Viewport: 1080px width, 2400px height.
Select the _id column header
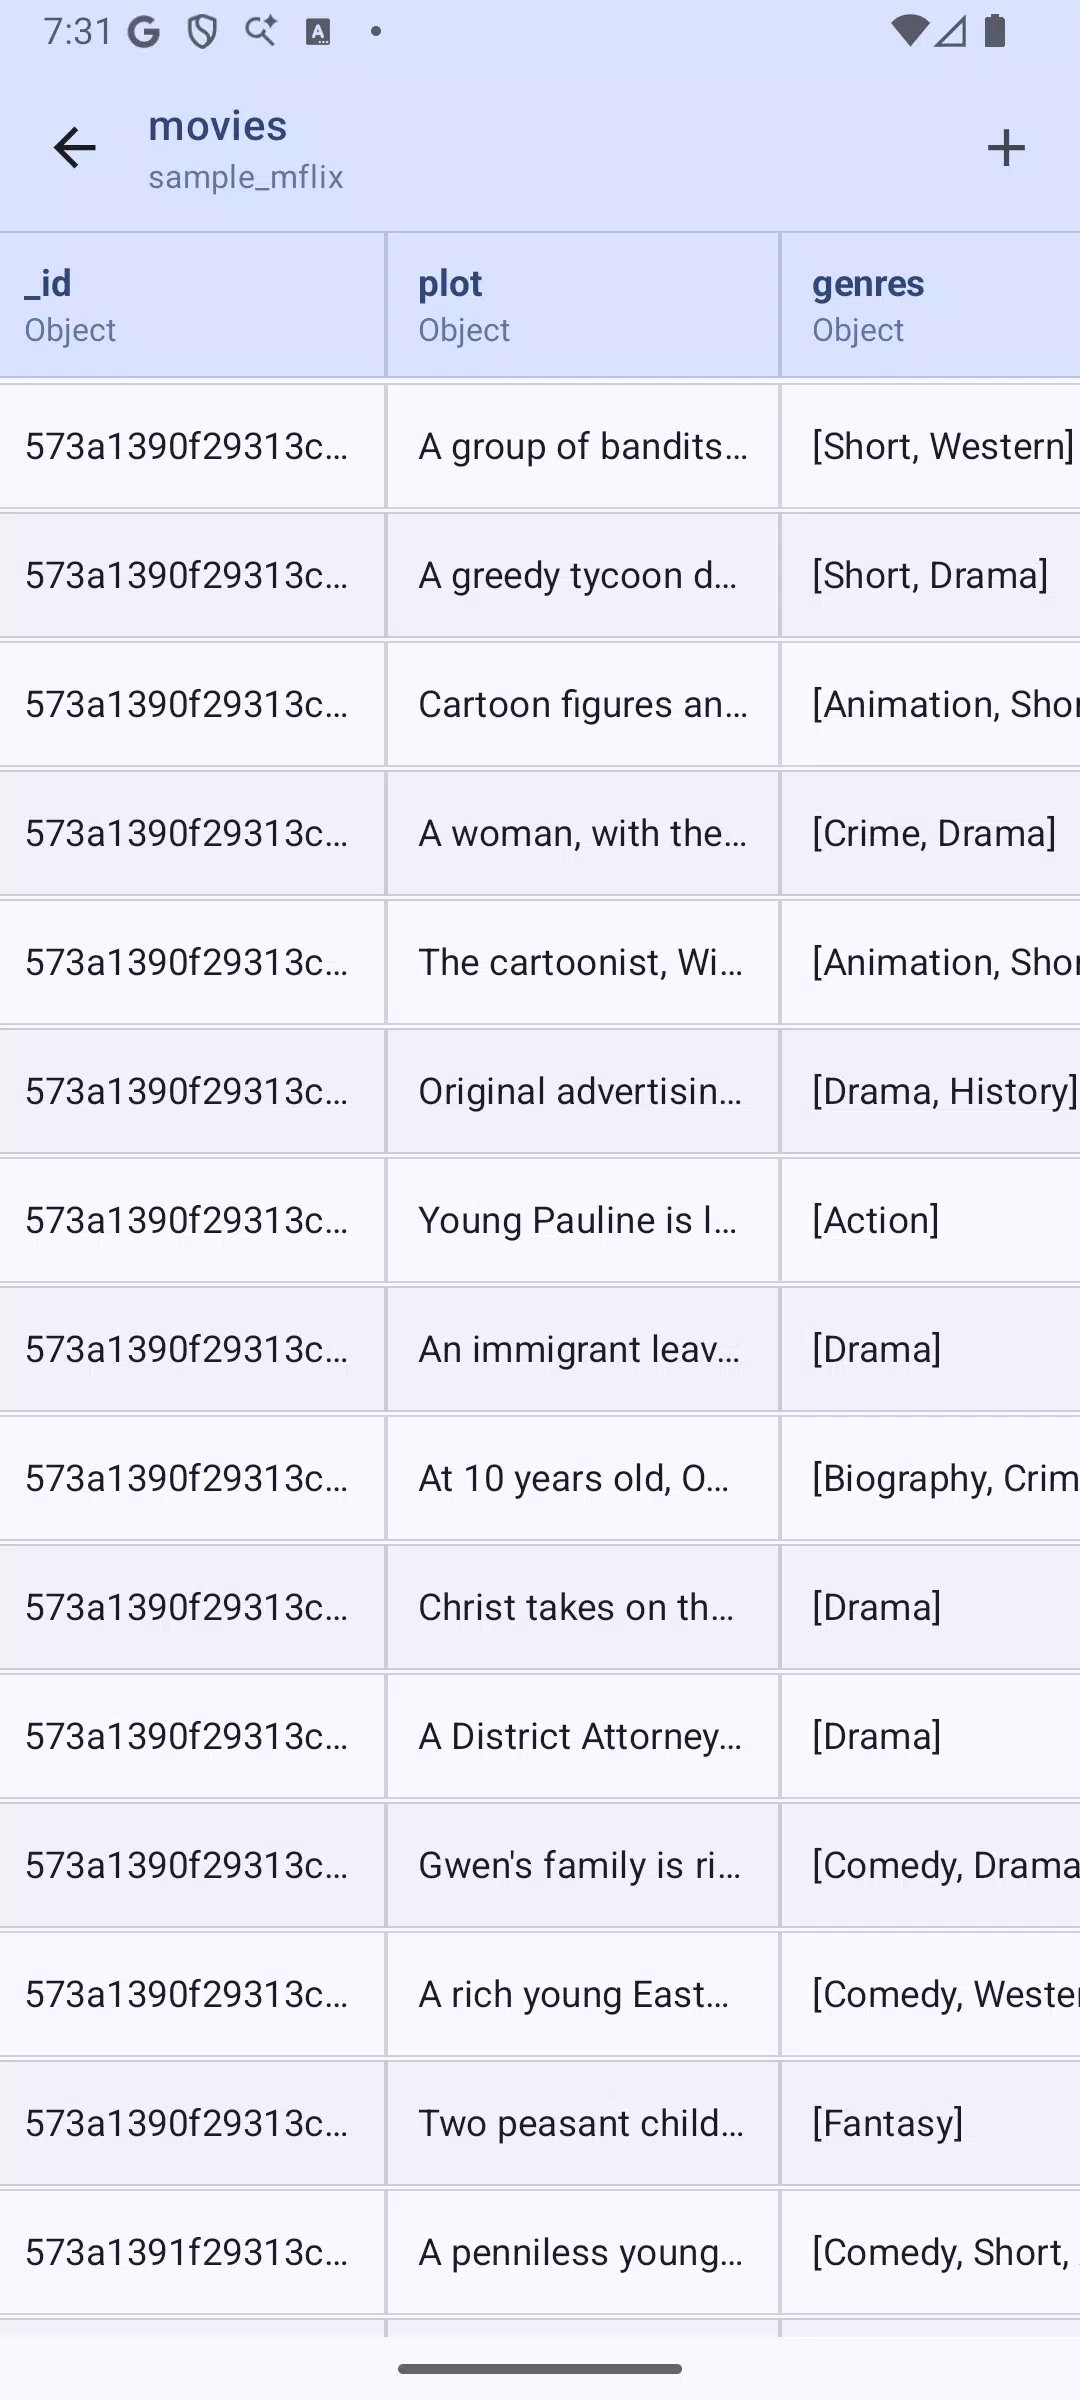[x=192, y=305]
